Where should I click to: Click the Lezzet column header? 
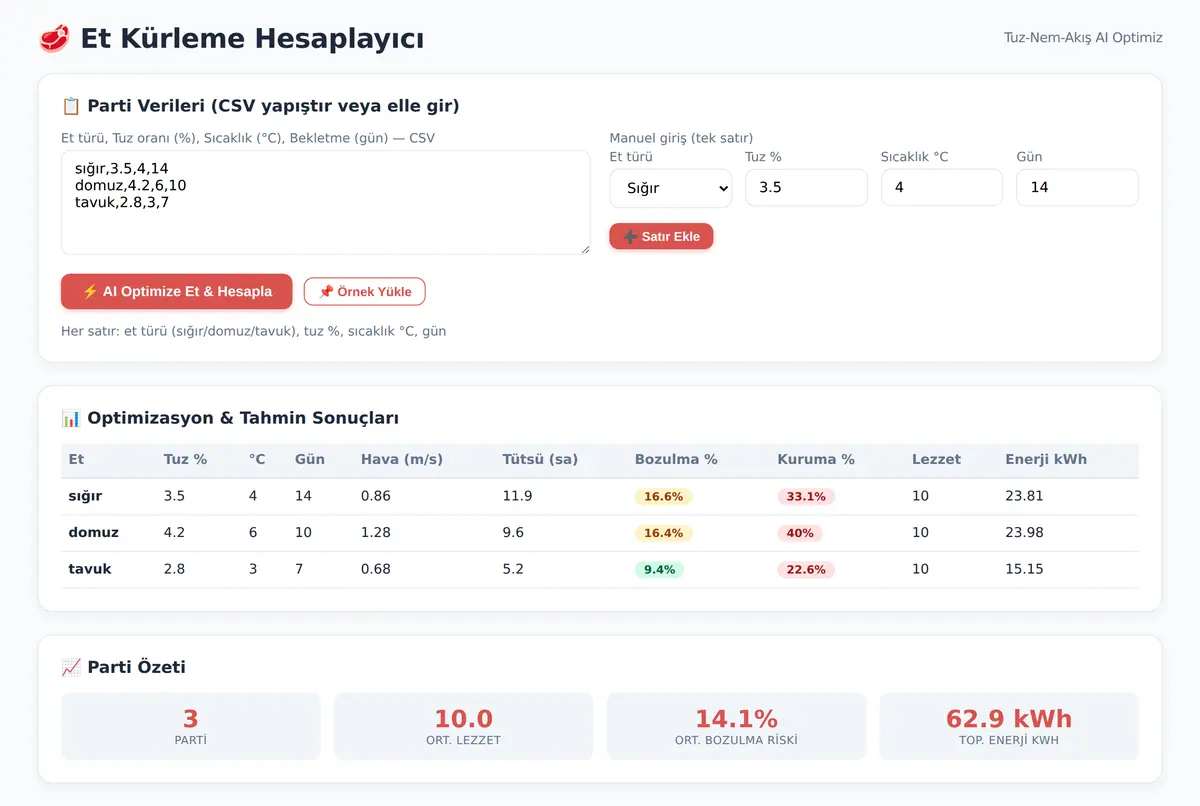936,460
